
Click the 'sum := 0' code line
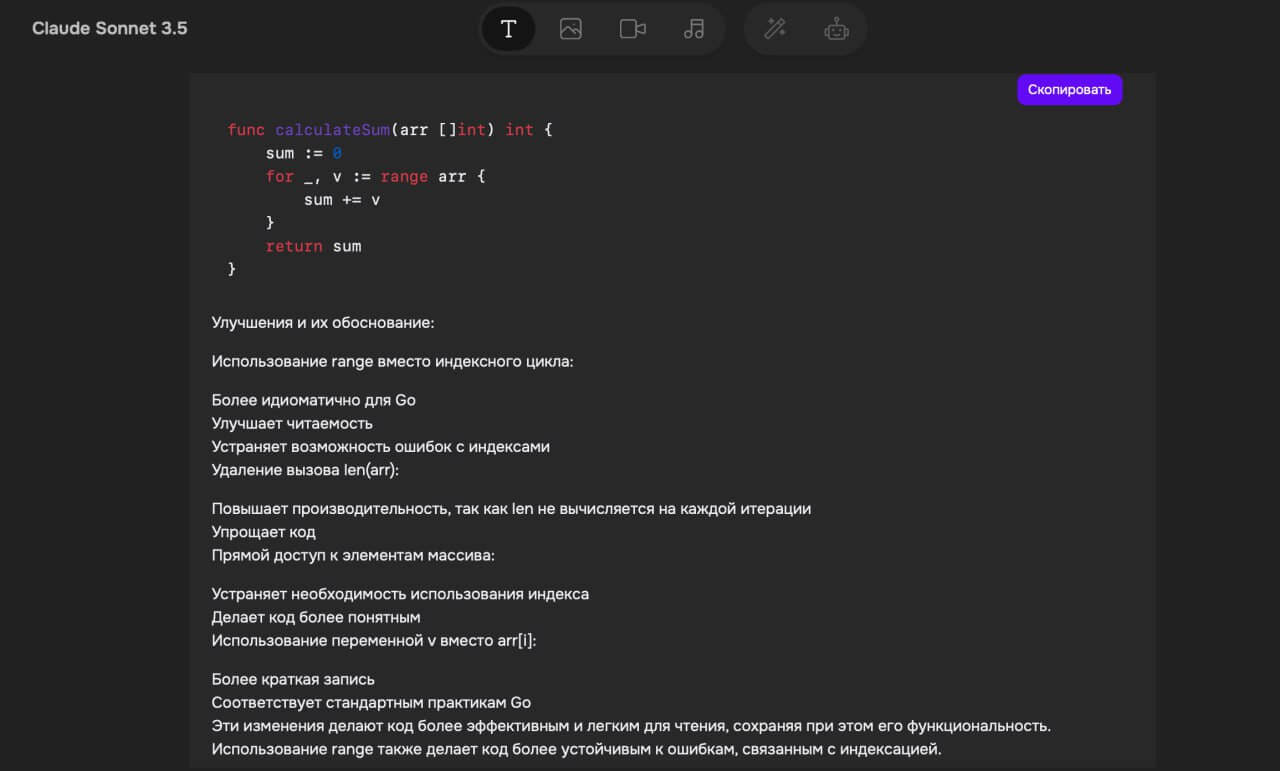(303, 153)
